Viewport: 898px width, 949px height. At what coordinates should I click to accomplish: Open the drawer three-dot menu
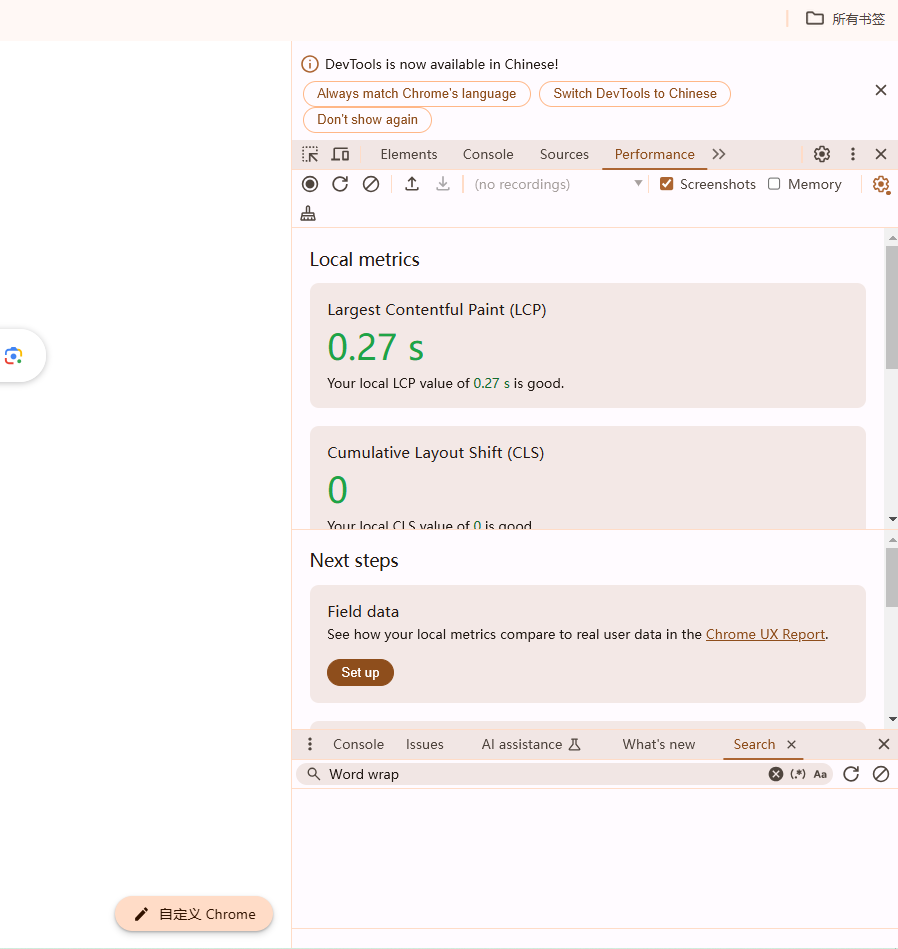(x=310, y=744)
